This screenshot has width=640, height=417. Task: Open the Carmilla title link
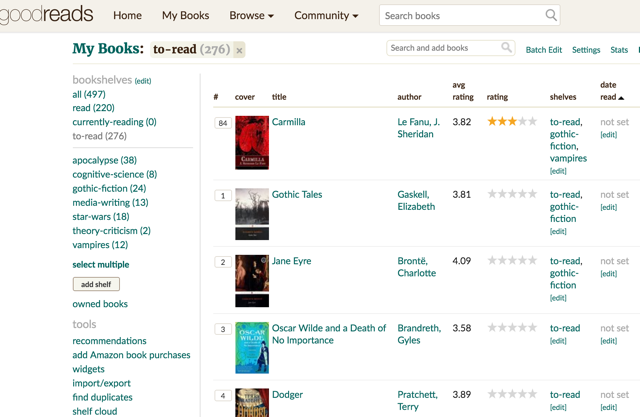point(288,122)
